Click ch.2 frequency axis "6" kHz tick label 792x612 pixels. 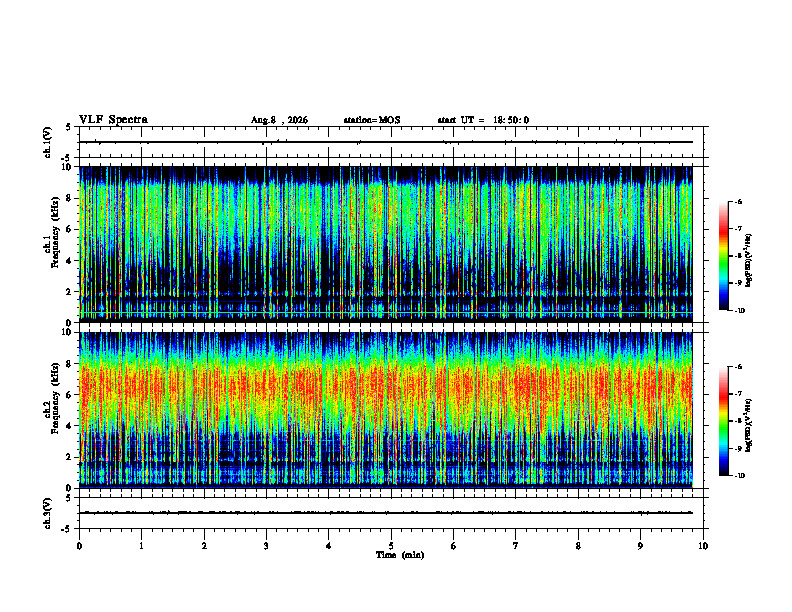point(68,395)
